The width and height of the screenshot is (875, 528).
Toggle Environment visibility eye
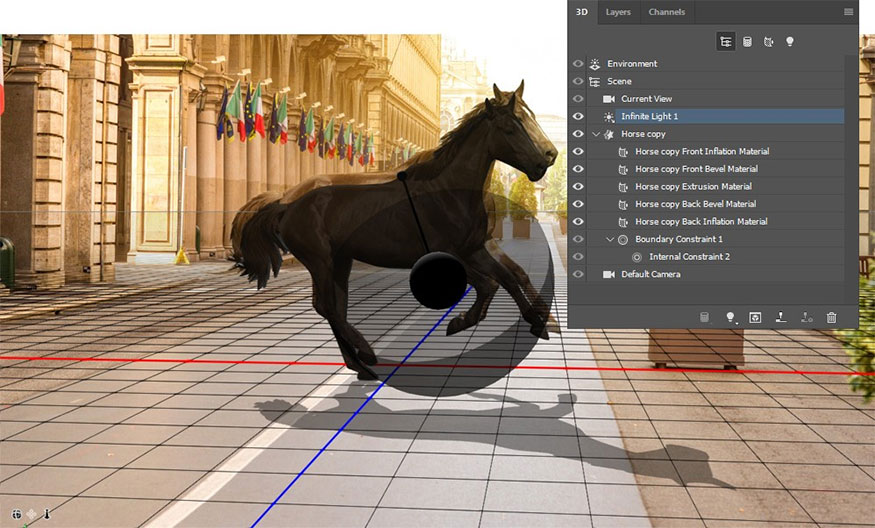point(578,64)
